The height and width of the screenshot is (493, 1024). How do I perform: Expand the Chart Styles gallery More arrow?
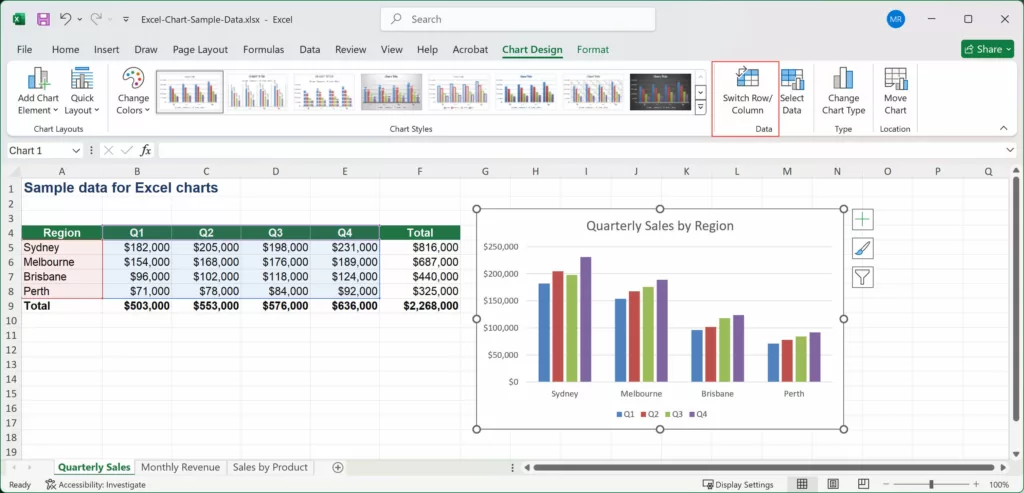701,106
